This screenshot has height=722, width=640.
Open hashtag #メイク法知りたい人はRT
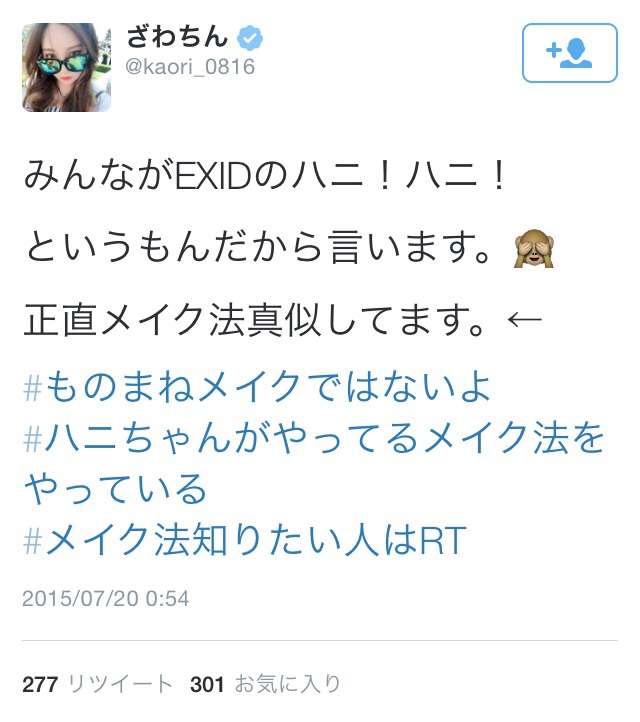coord(244,539)
